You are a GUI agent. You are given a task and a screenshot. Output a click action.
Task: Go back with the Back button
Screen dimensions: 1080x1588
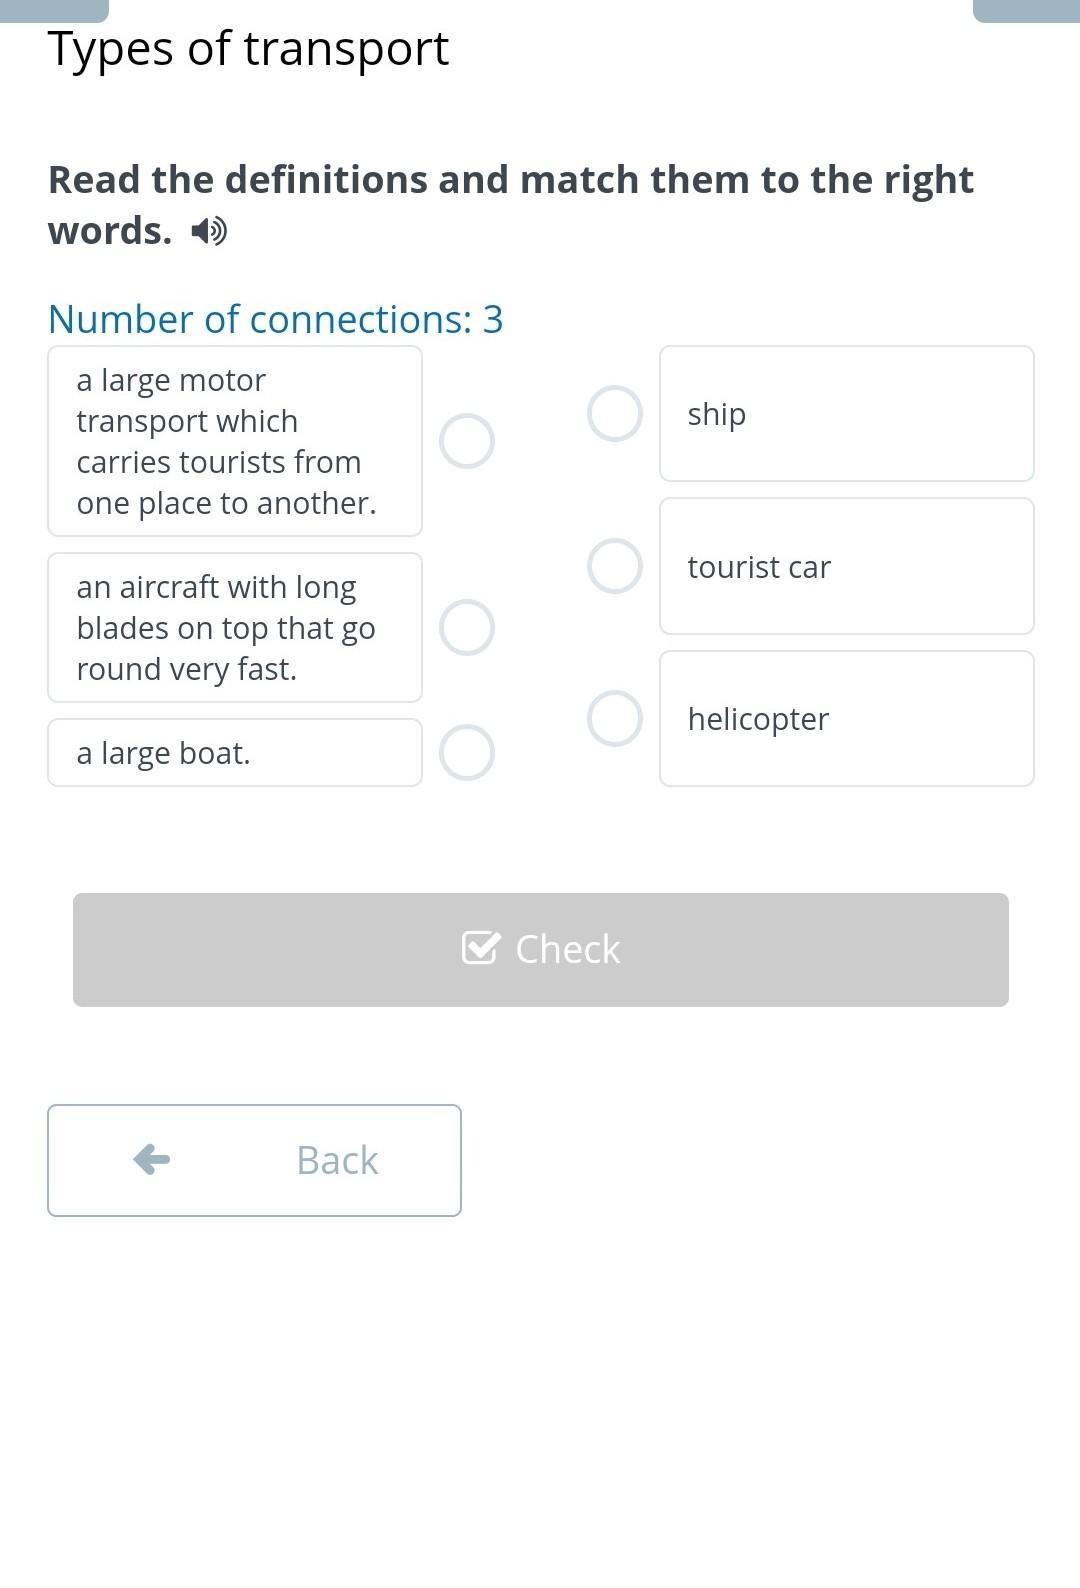click(254, 1160)
